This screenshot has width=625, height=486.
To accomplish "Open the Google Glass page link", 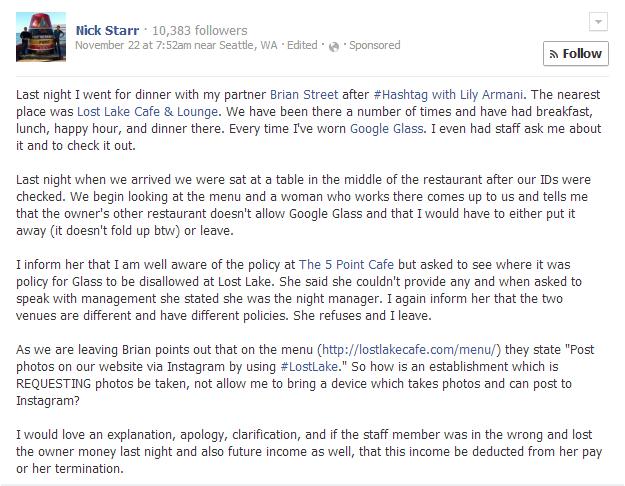I will (386, 129).
